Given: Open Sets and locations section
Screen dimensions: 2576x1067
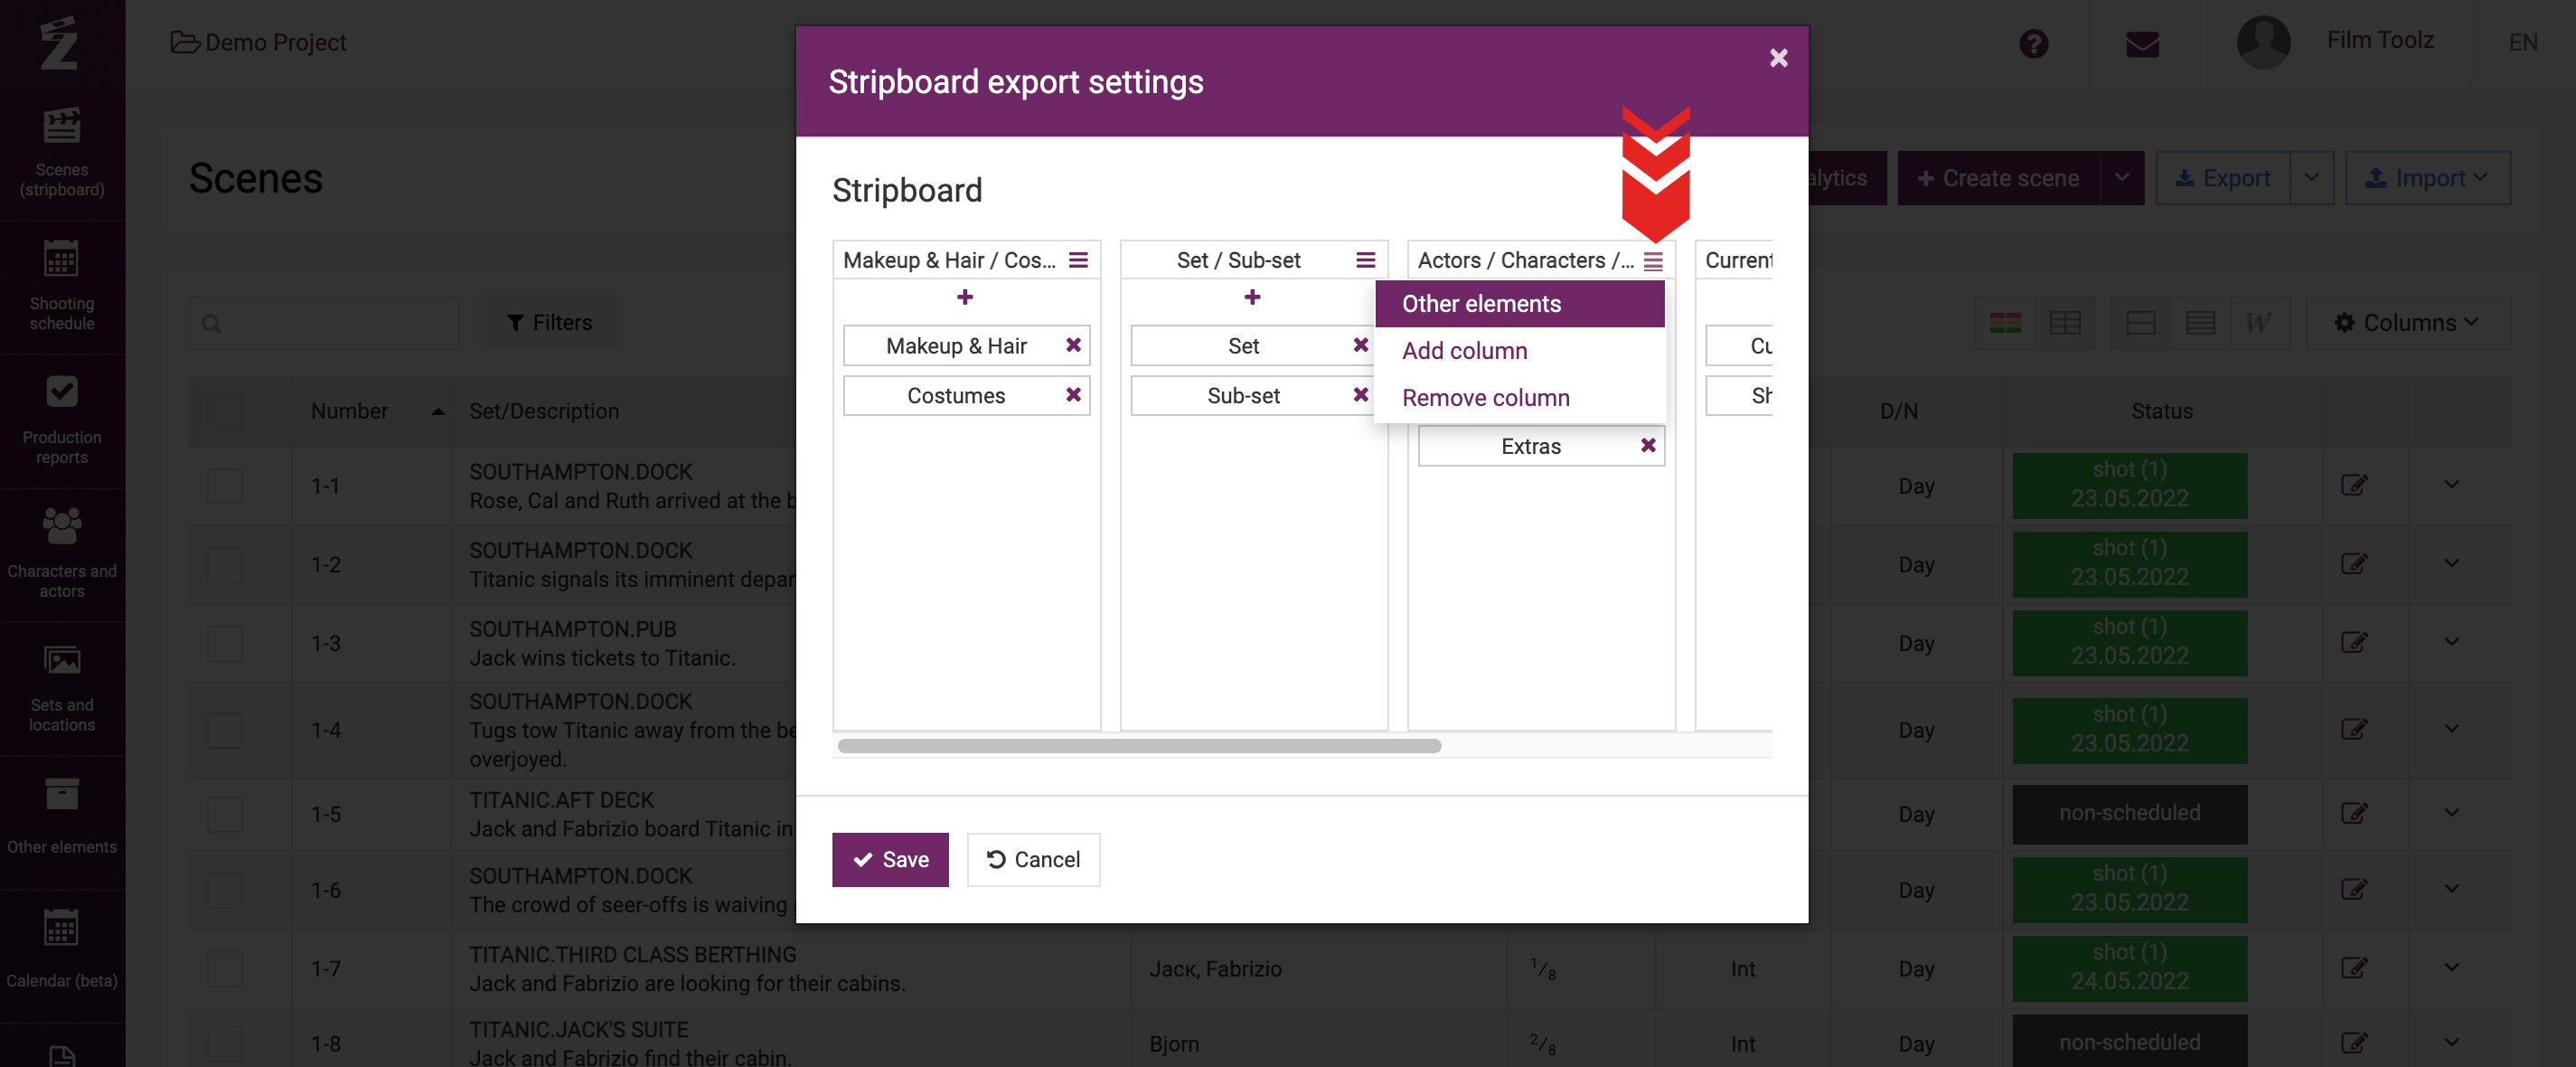Looking at the screenshot, I should (x=62, y=689).
